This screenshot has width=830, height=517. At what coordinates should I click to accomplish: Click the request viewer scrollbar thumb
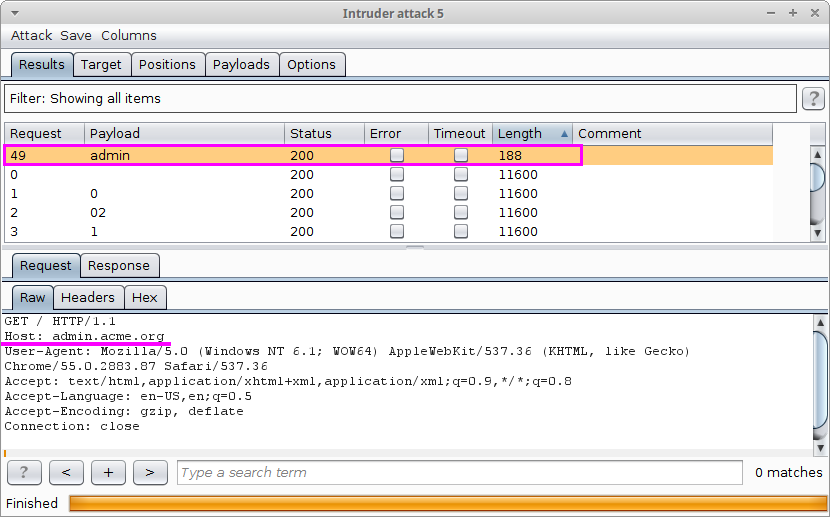point(820,380)
